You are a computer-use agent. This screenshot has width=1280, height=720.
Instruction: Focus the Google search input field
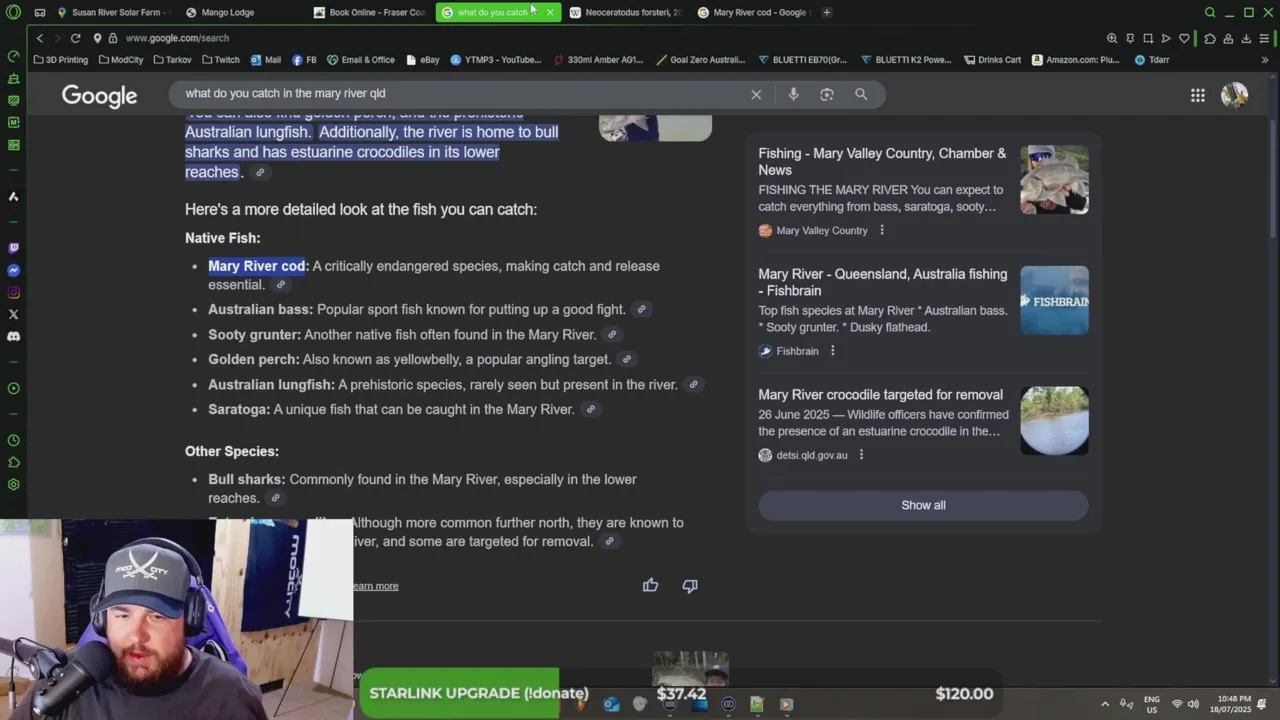tap(460, 93)
